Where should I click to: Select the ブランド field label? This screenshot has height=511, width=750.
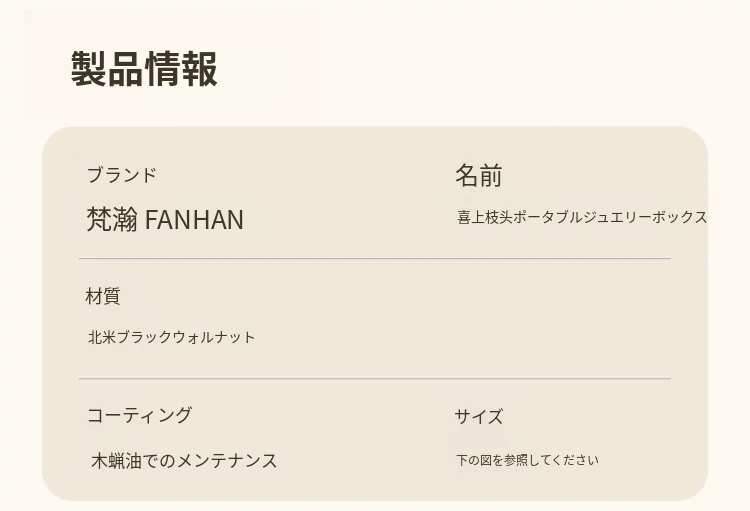(x=121, y=175)
